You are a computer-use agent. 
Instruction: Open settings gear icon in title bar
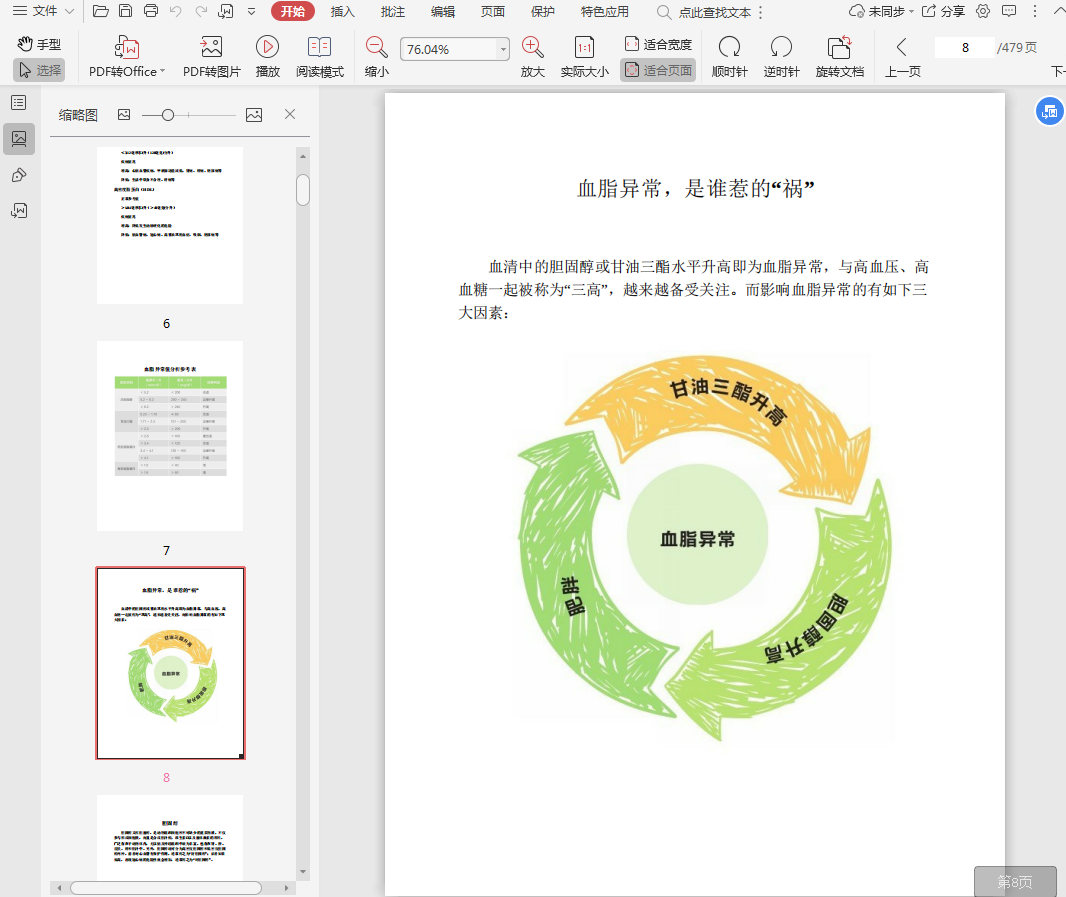(x=983, y=11)
